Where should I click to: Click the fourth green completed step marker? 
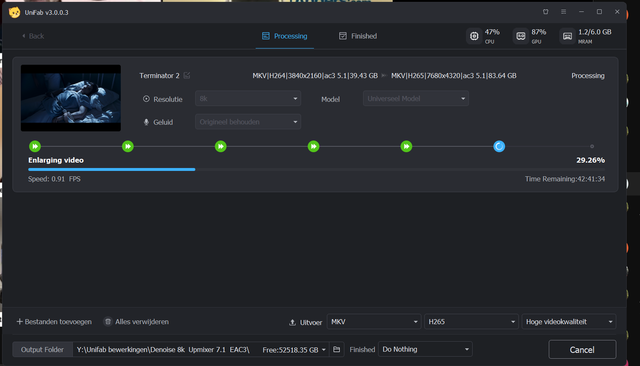click(313, 146)
